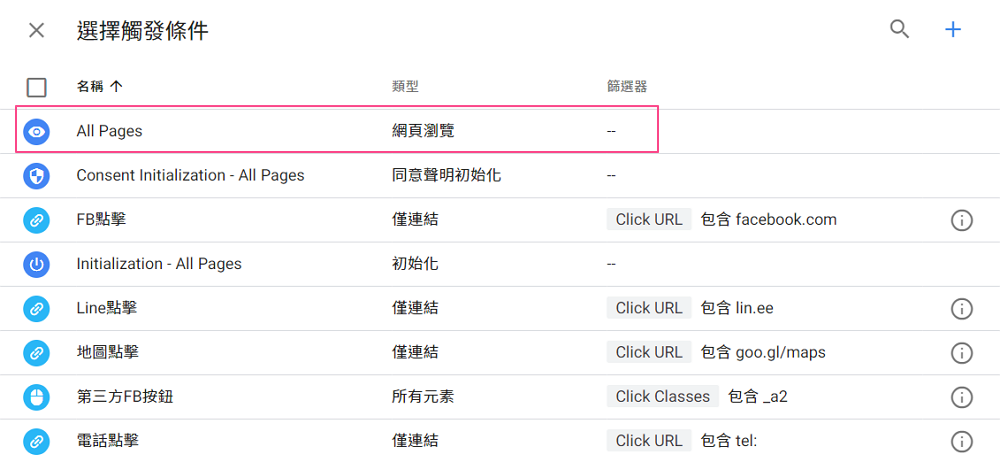The image size is (1000, 462).
Task: Select the 地圖點擊 trigger row
Action: point(500,352)
